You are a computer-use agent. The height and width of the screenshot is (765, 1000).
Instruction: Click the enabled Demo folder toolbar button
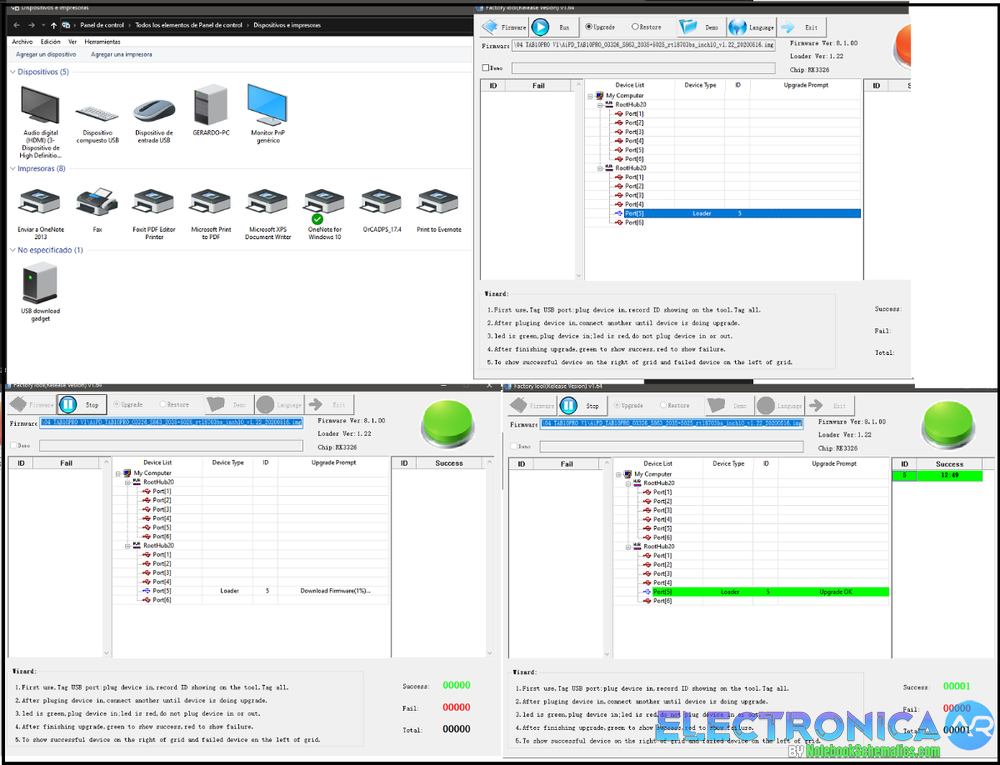tap(700, 28)
